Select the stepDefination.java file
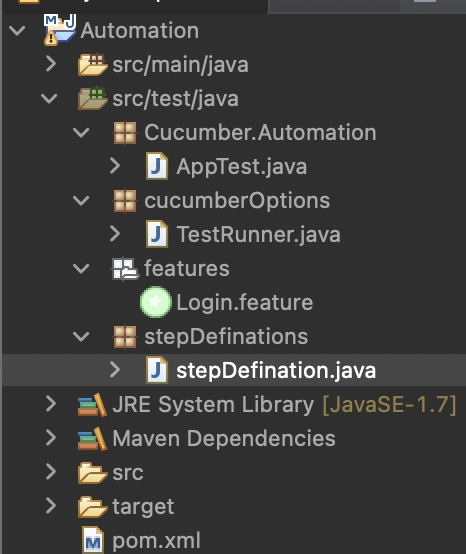The image size is (466, 554). (x=276, y=371)
